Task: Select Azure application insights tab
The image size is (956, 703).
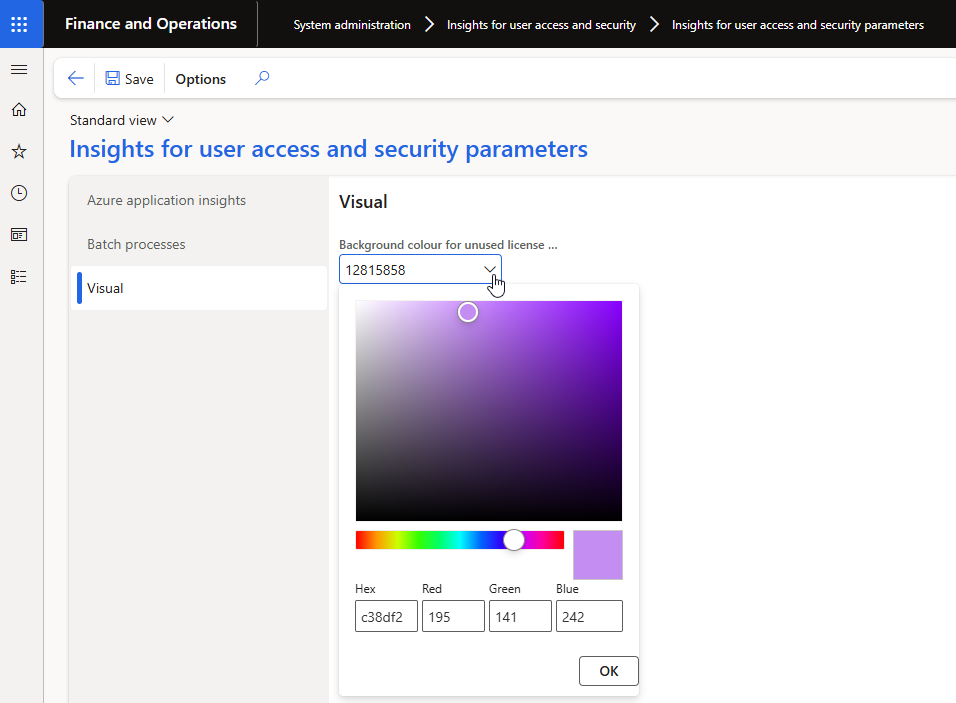Action: tap(166, 200)
